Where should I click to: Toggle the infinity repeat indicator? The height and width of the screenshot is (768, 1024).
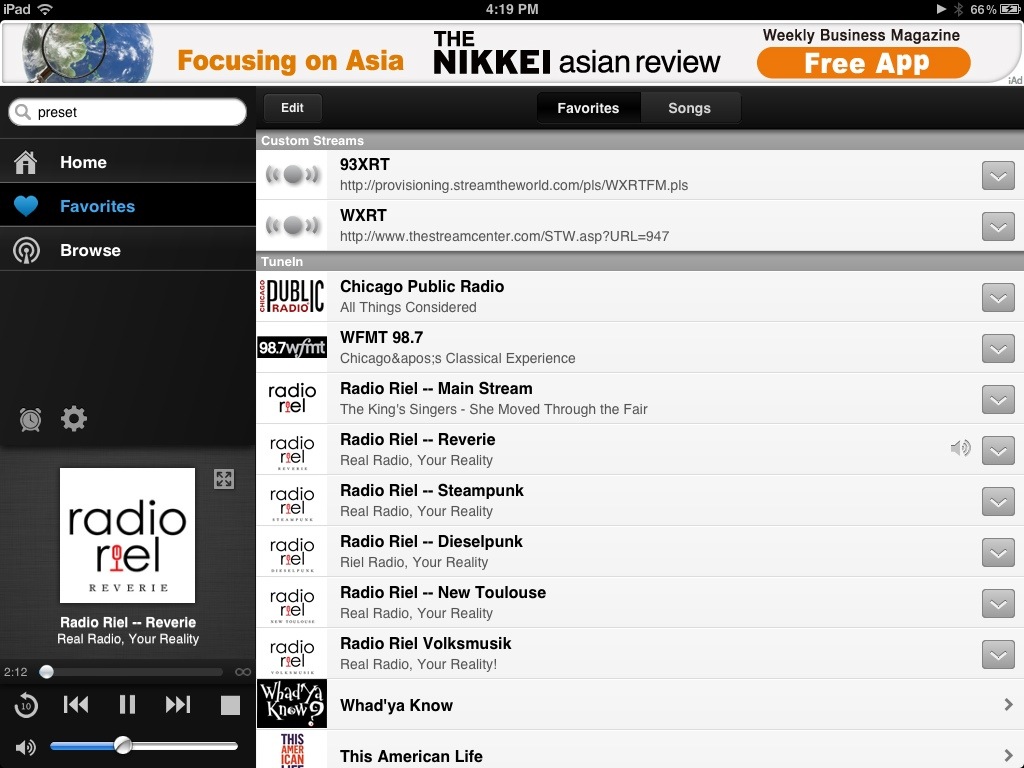[240, 672]
